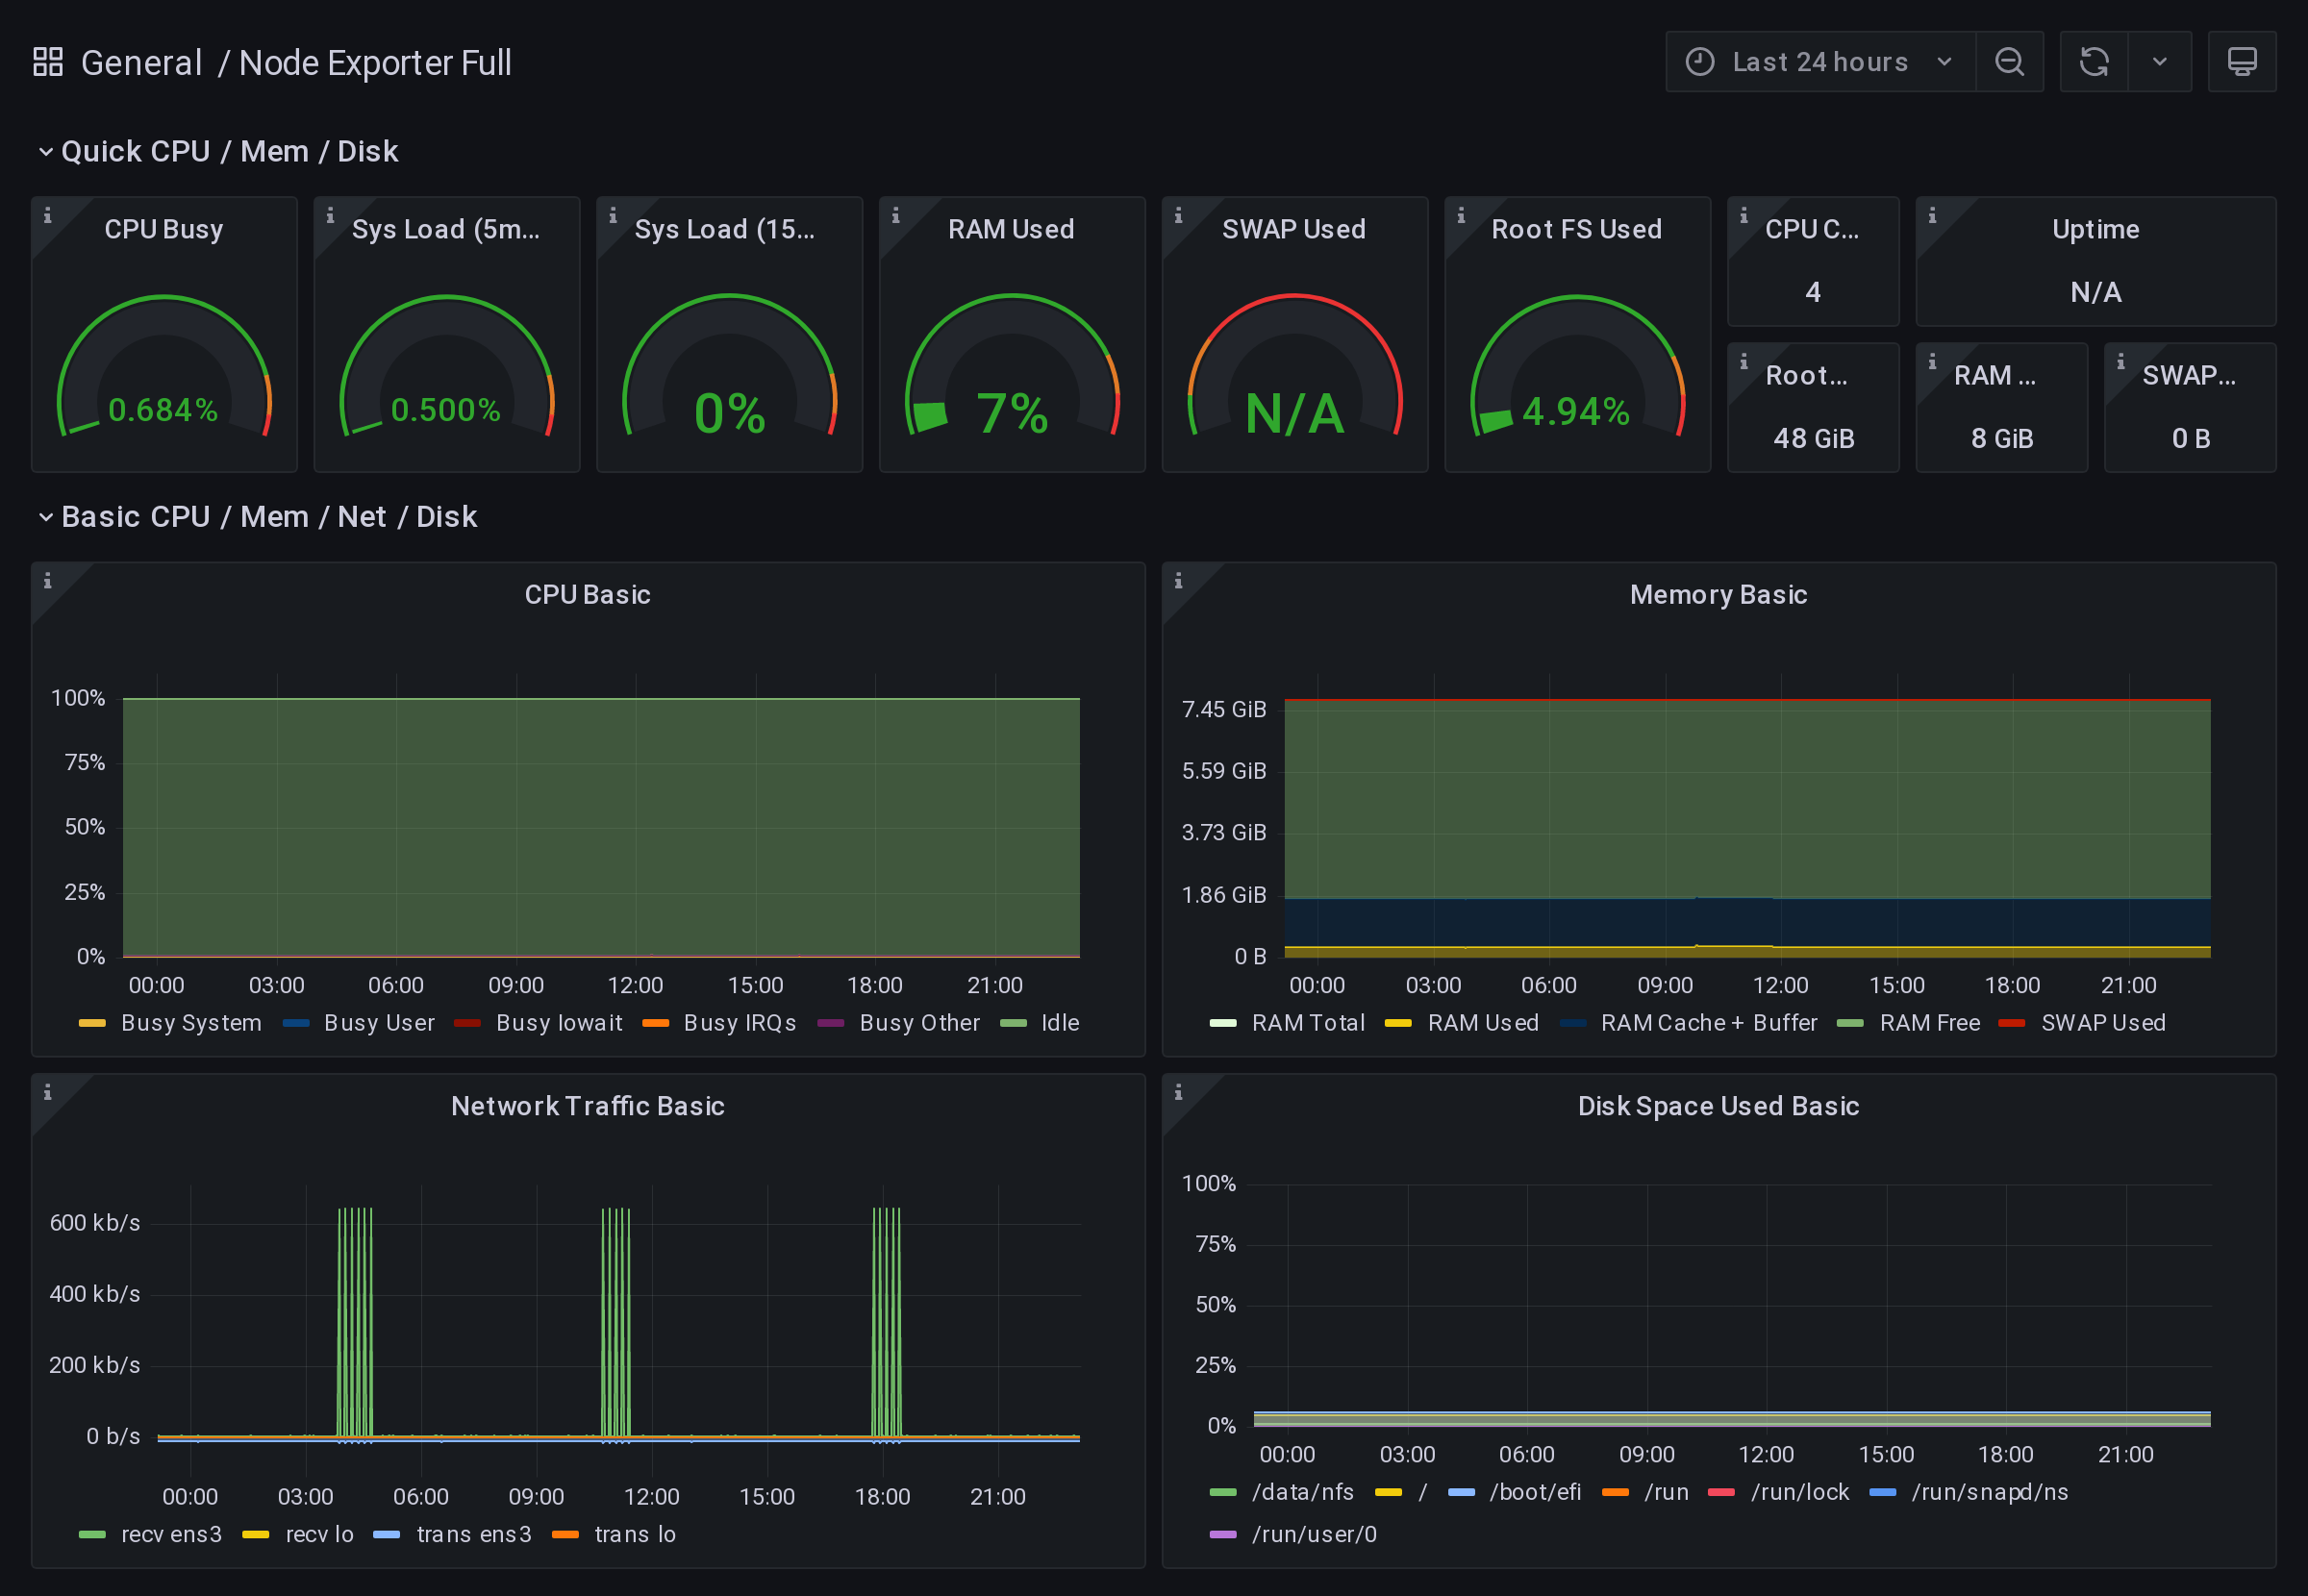
Task: Open the Last 24 hours time picker
Action: tap(1820, 62)
